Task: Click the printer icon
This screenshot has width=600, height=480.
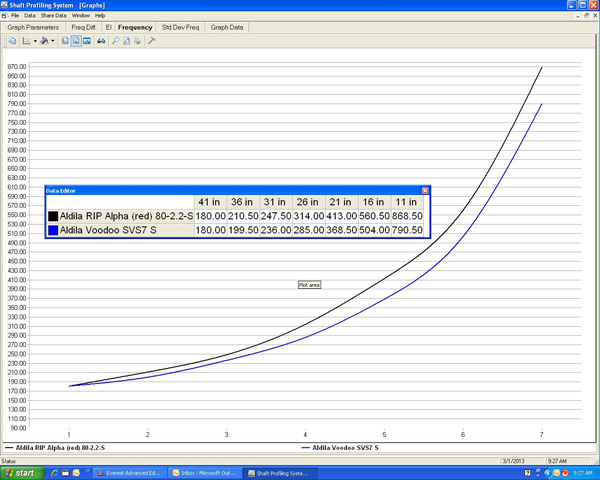Action: pyautogui.click(x=137, y=41)
